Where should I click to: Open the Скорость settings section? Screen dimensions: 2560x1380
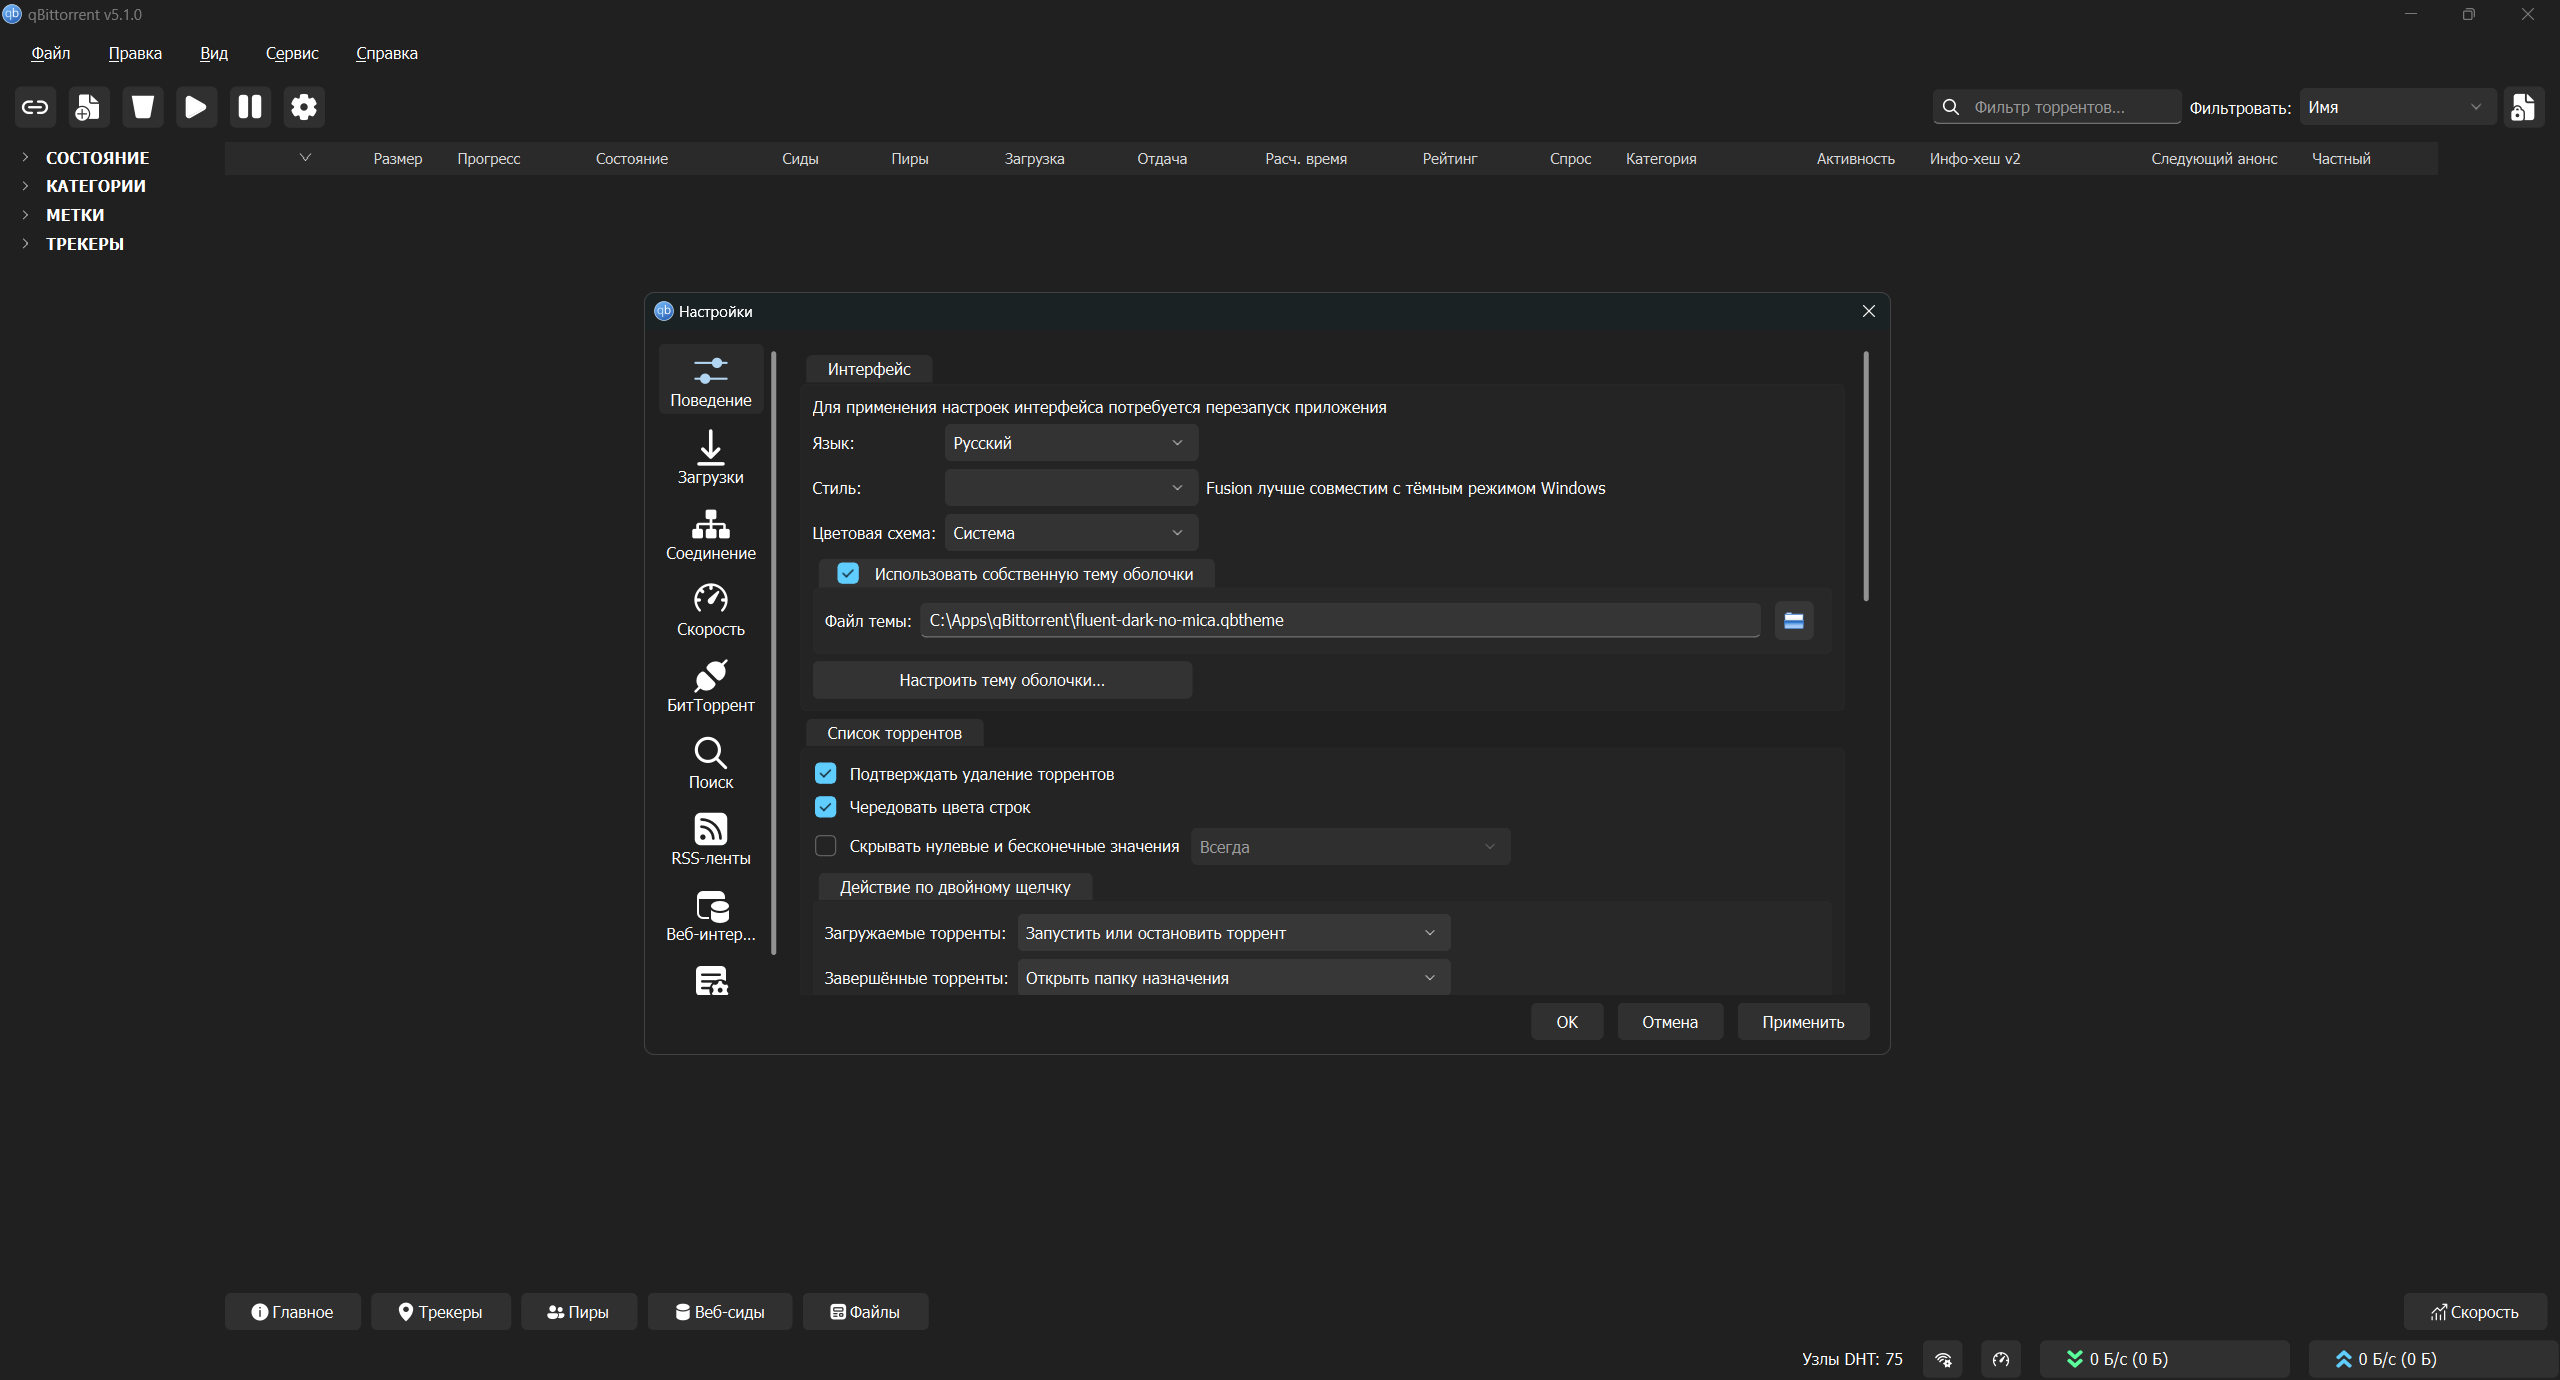coord(710,610)
